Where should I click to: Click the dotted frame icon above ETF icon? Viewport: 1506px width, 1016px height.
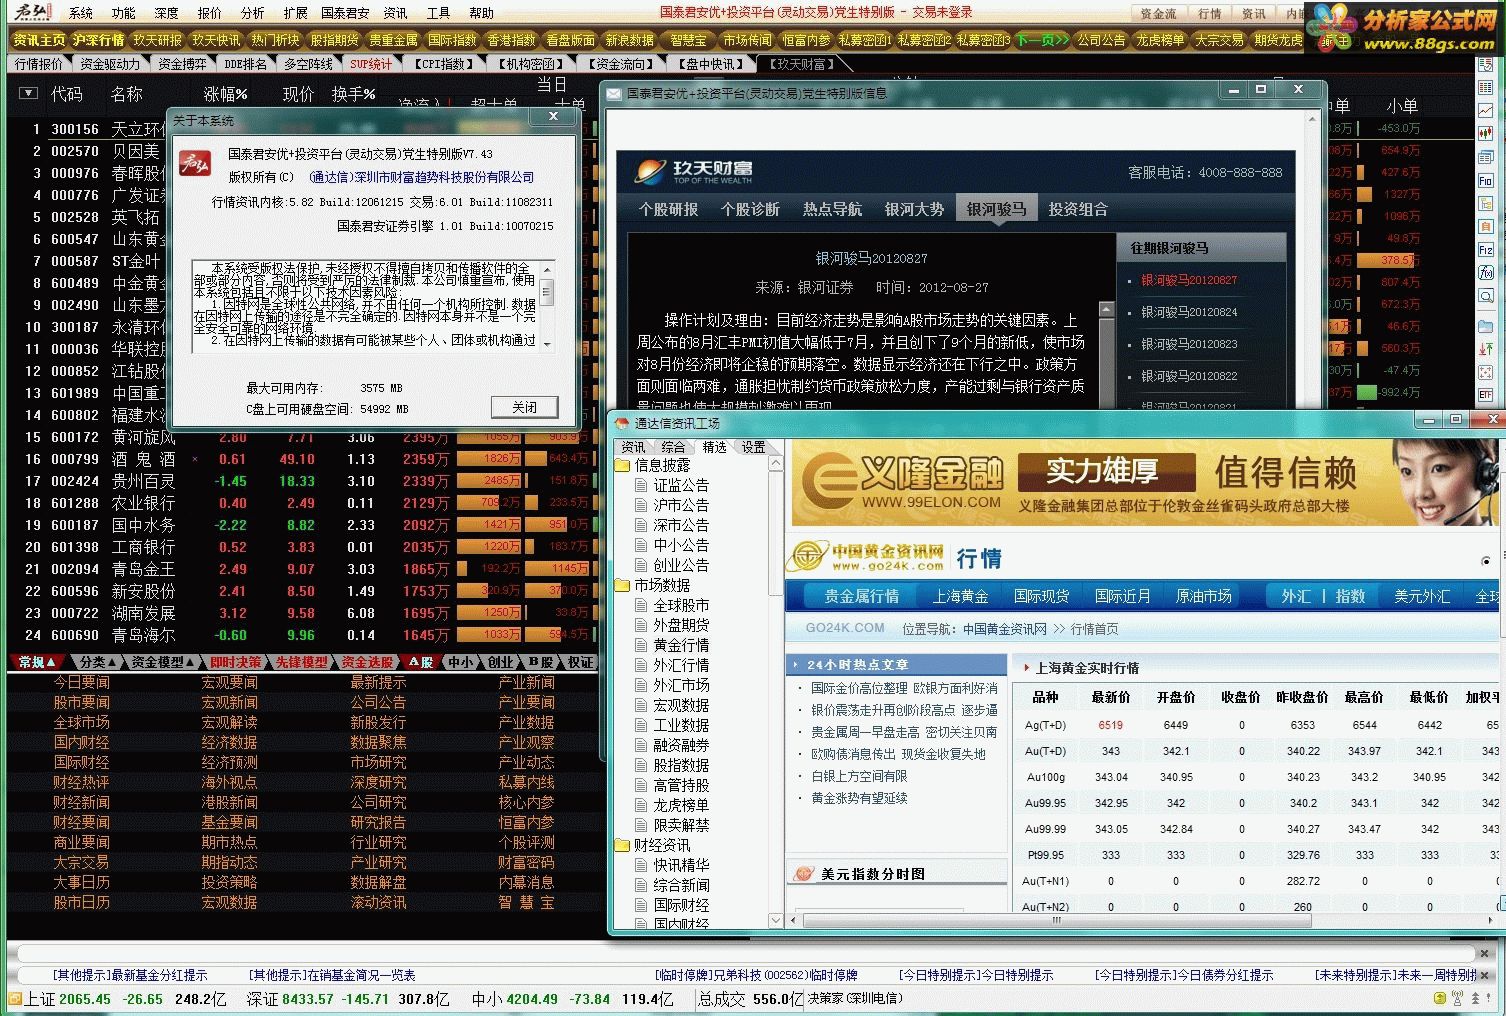1485,372
